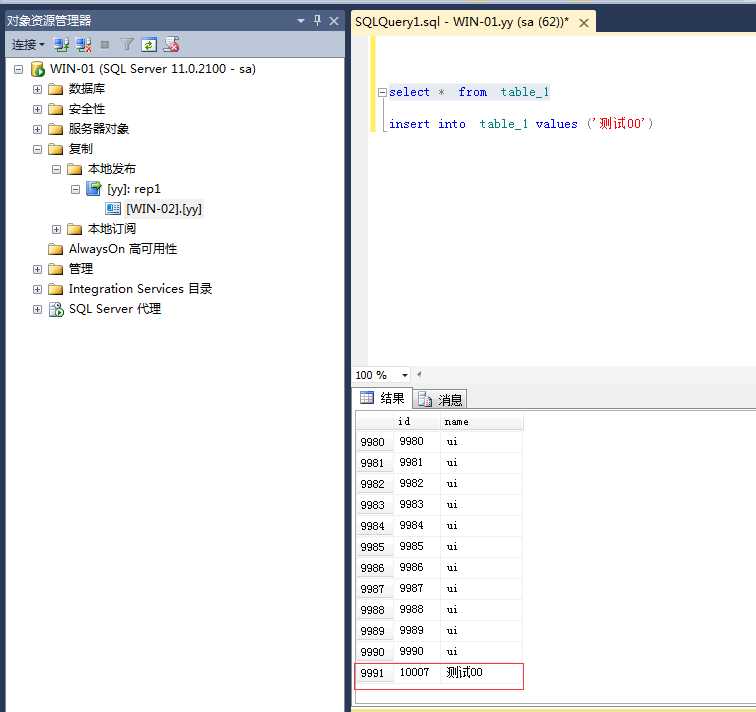
Task: Click the name cell 测试00
Action: click(481, 672)
